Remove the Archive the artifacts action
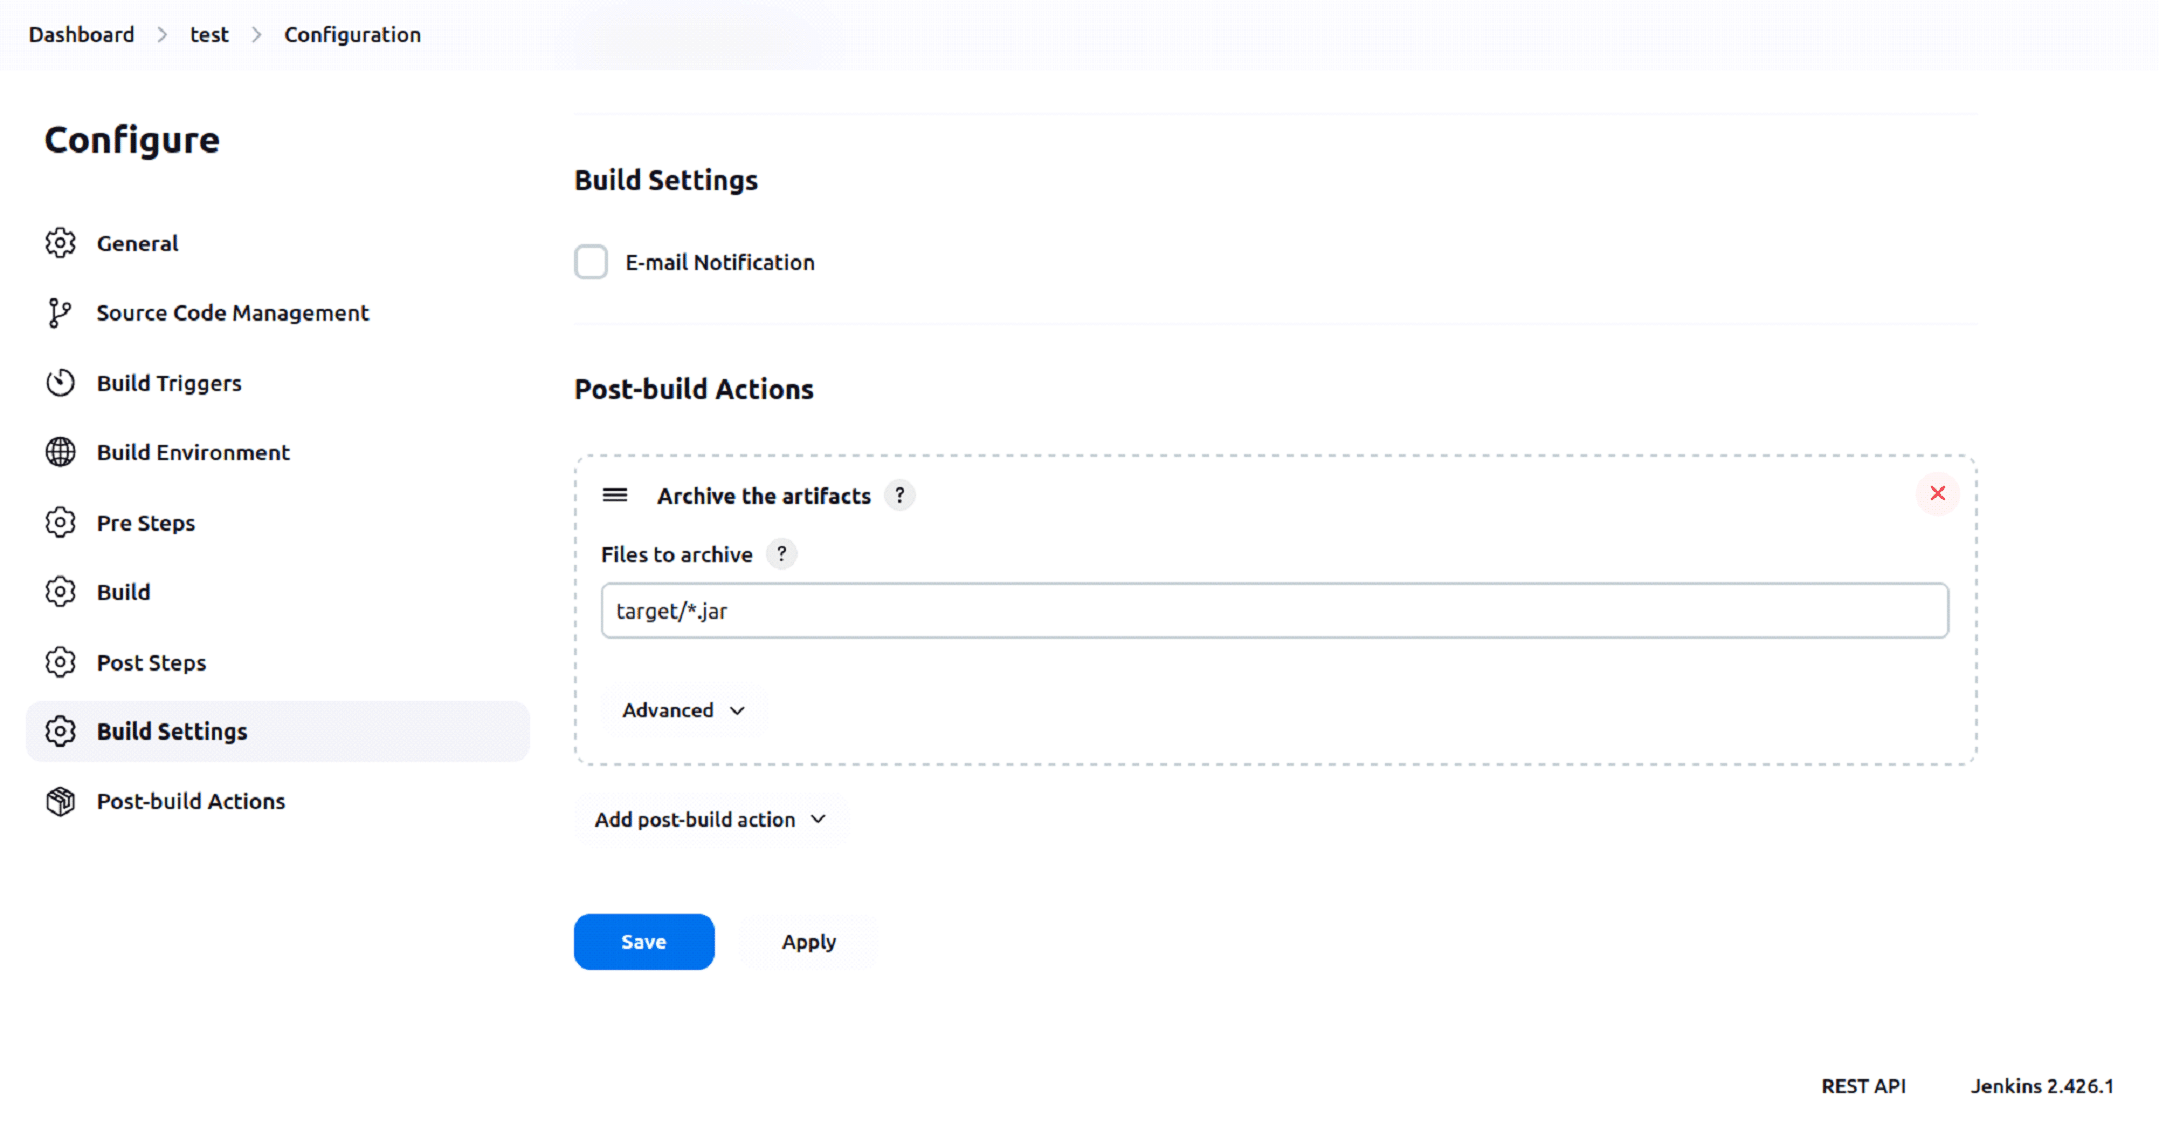The width and height of the screenshot is (2159, 1132). [1937, 493]
